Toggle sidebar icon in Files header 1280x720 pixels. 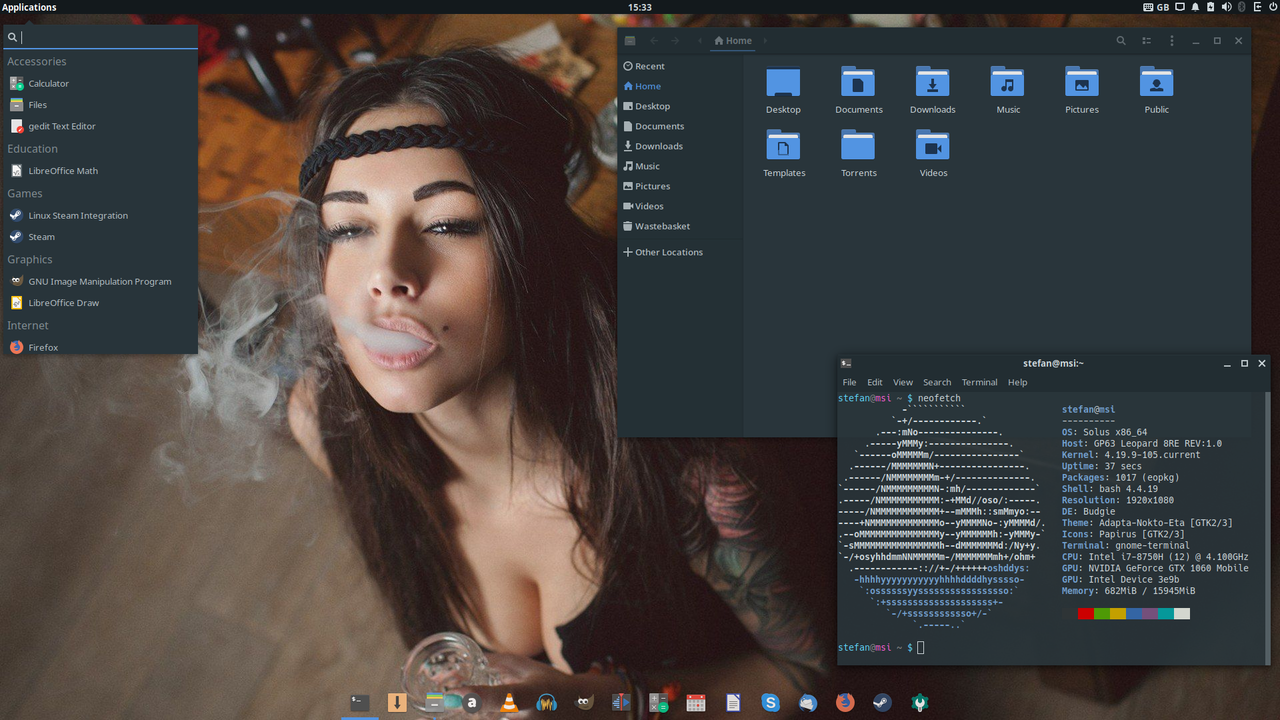tap(629, 41)
